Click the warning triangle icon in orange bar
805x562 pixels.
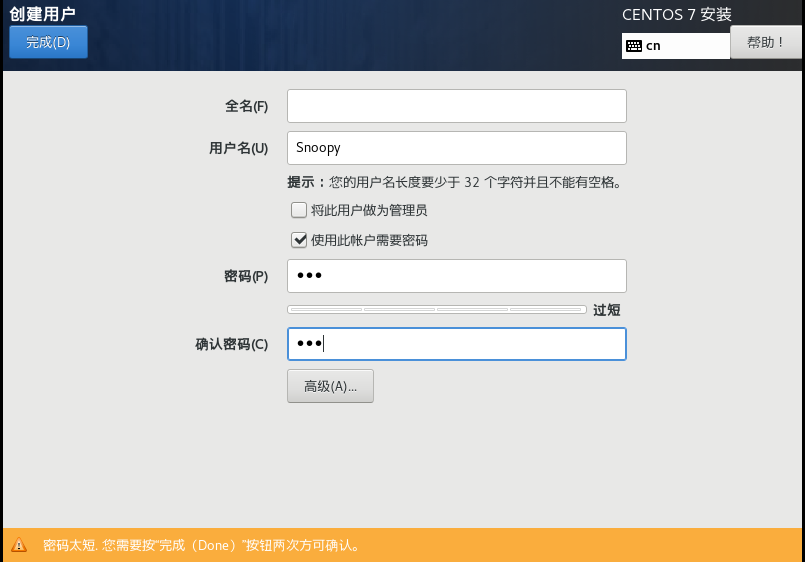[x=19, y=545]
